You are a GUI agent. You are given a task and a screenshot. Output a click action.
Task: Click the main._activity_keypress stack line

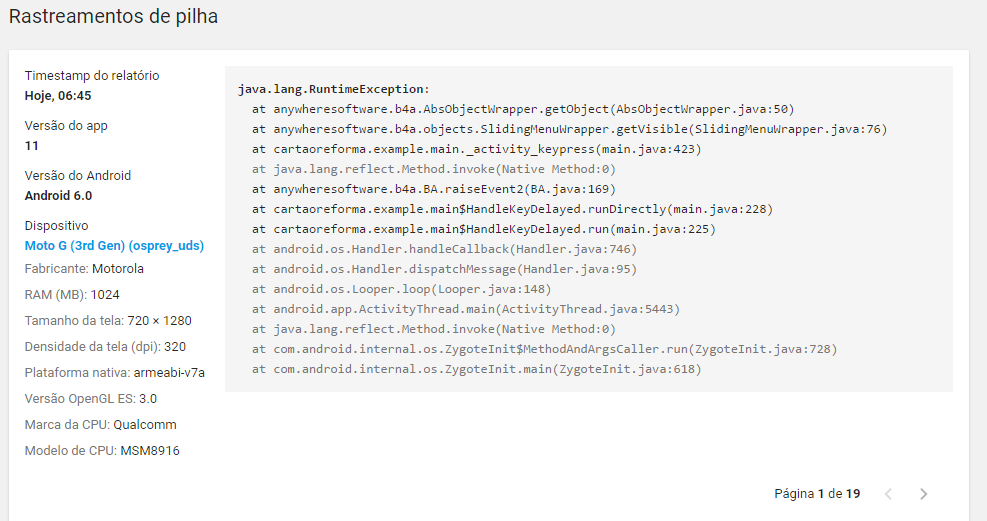click(476, 149)
